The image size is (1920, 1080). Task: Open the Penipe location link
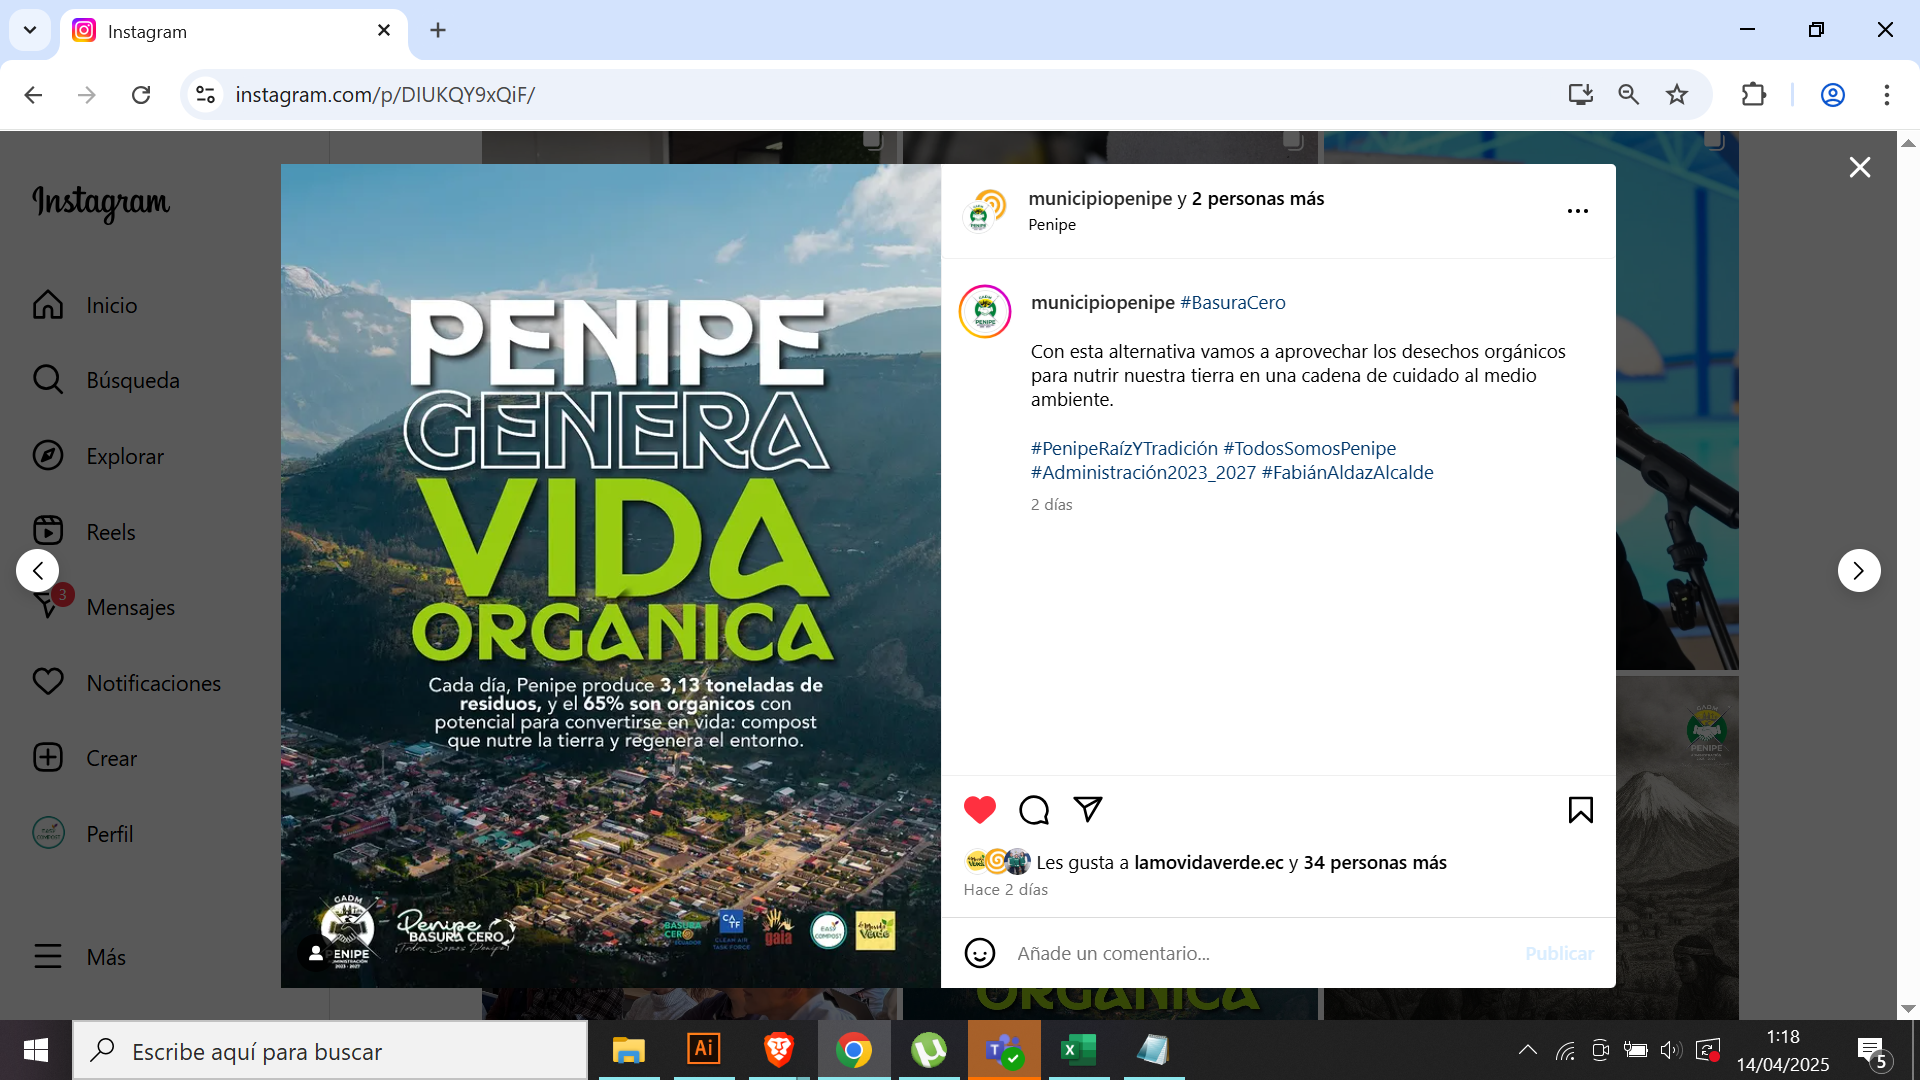click(x=1052, y=225)
